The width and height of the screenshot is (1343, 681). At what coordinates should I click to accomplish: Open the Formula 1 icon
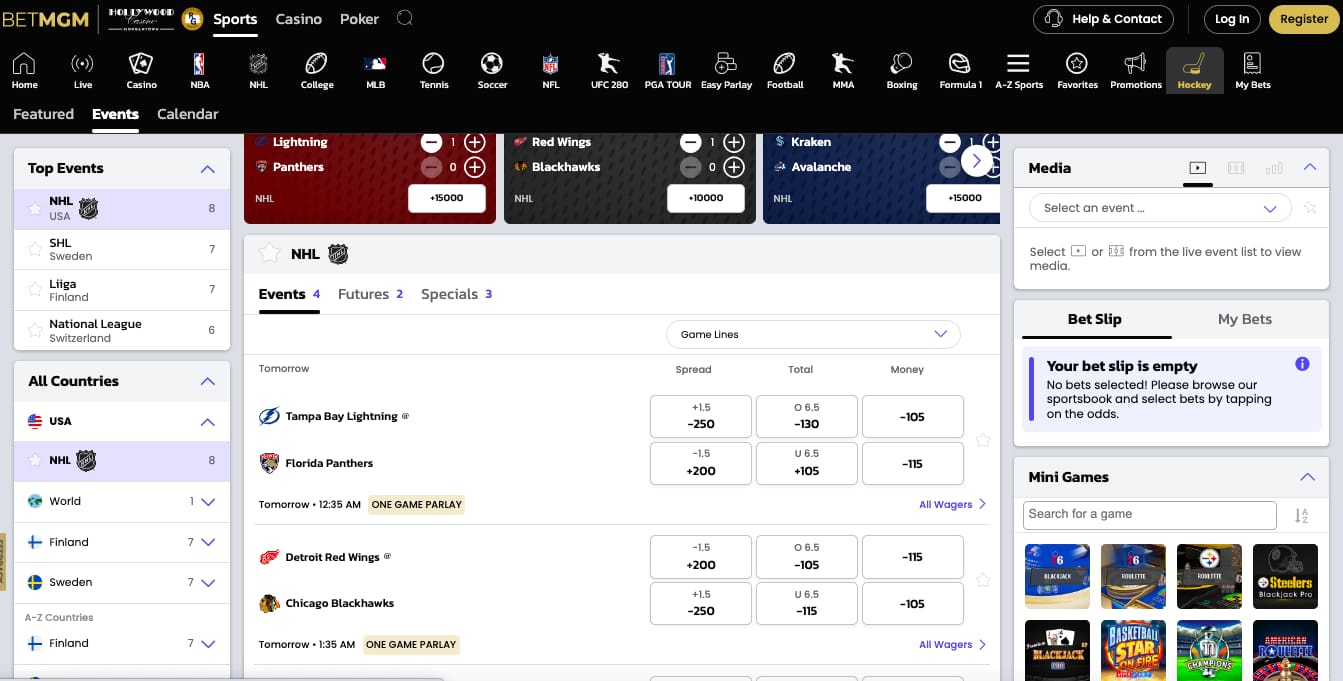pyautogui.click(x=960, y=70)
